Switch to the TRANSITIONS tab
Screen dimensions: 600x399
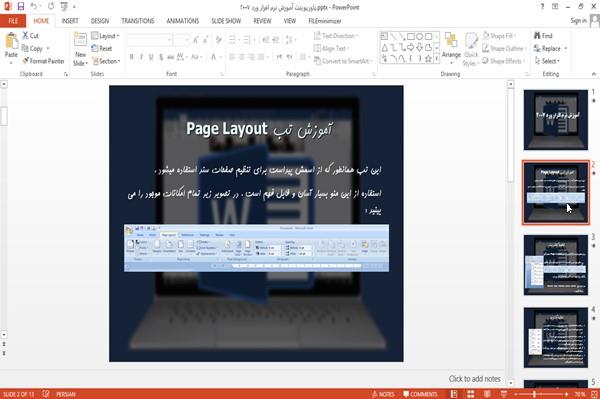[138, 21]
